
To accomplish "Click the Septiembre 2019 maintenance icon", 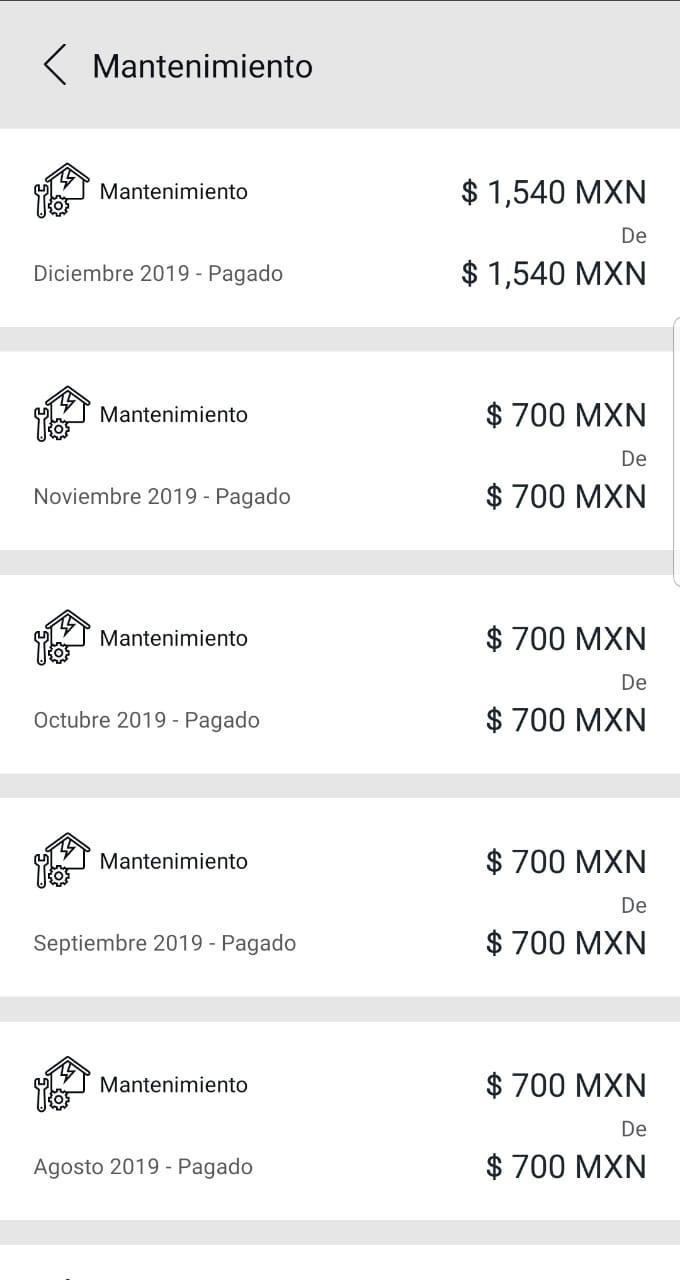I will [x=61, y=861].
